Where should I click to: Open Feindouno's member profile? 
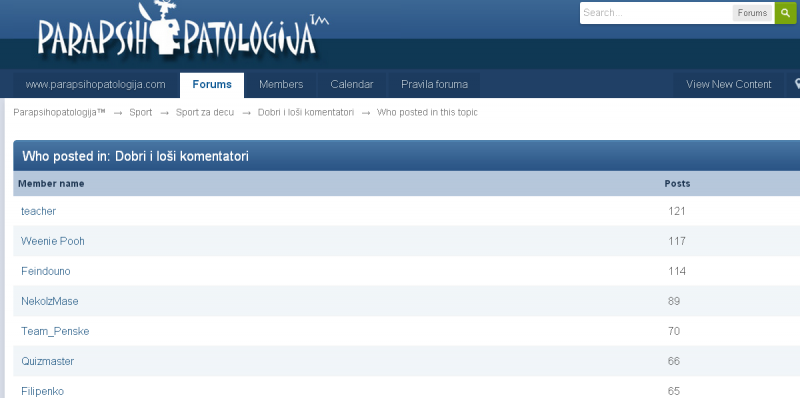[45, 271]
